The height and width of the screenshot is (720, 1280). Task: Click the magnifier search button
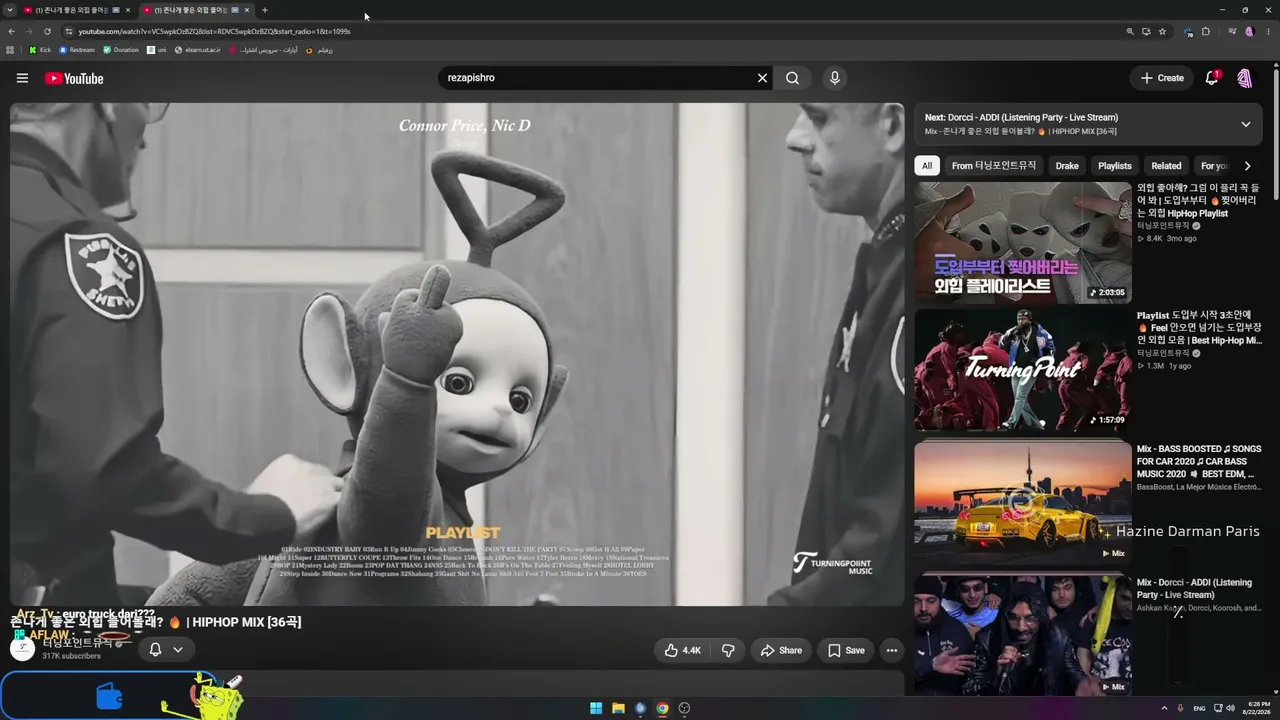[x=792, y=78]
